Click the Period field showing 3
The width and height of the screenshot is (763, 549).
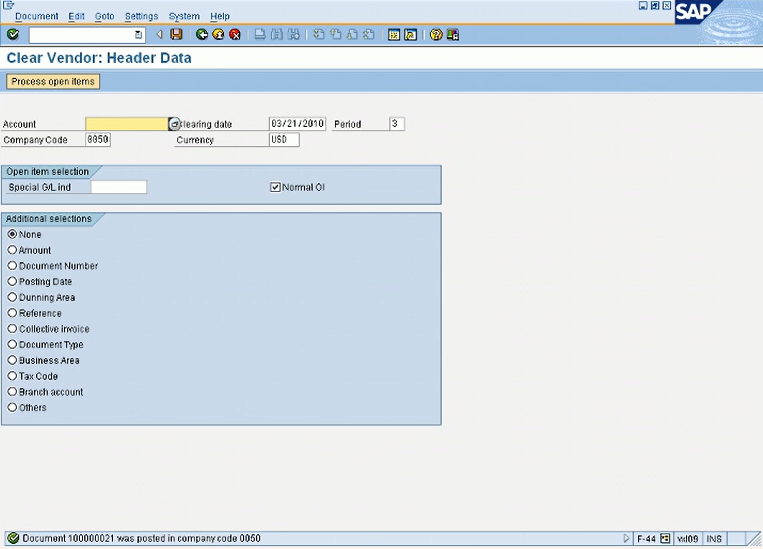[x=397, y=124]
